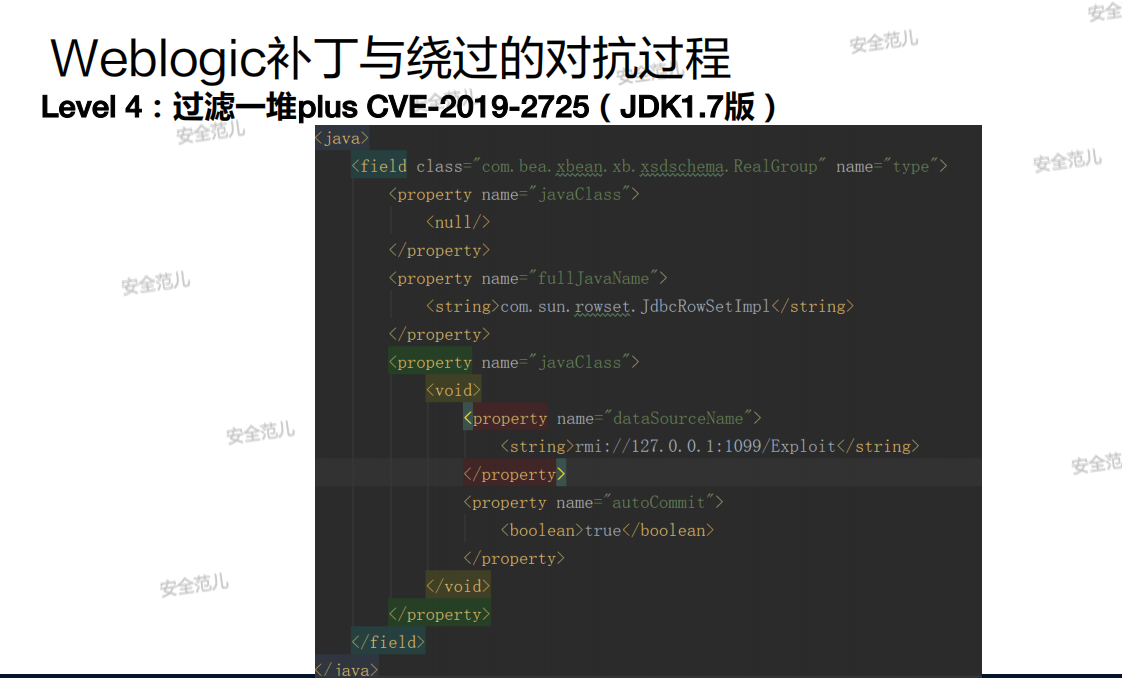Select the string "com.sun.rowset.JdbcRowSetImpl"
Image resolution: width=1122 pixels, height=678 pixels.
click(x=635, y=306)
